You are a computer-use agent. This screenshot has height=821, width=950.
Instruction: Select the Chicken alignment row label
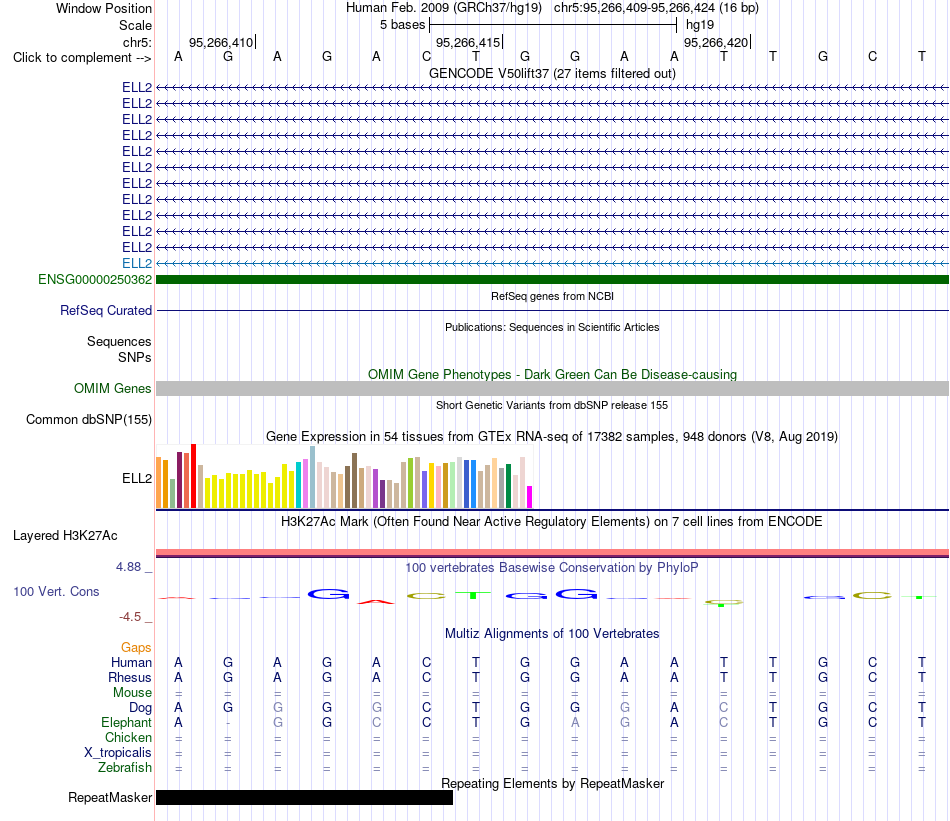128,737
